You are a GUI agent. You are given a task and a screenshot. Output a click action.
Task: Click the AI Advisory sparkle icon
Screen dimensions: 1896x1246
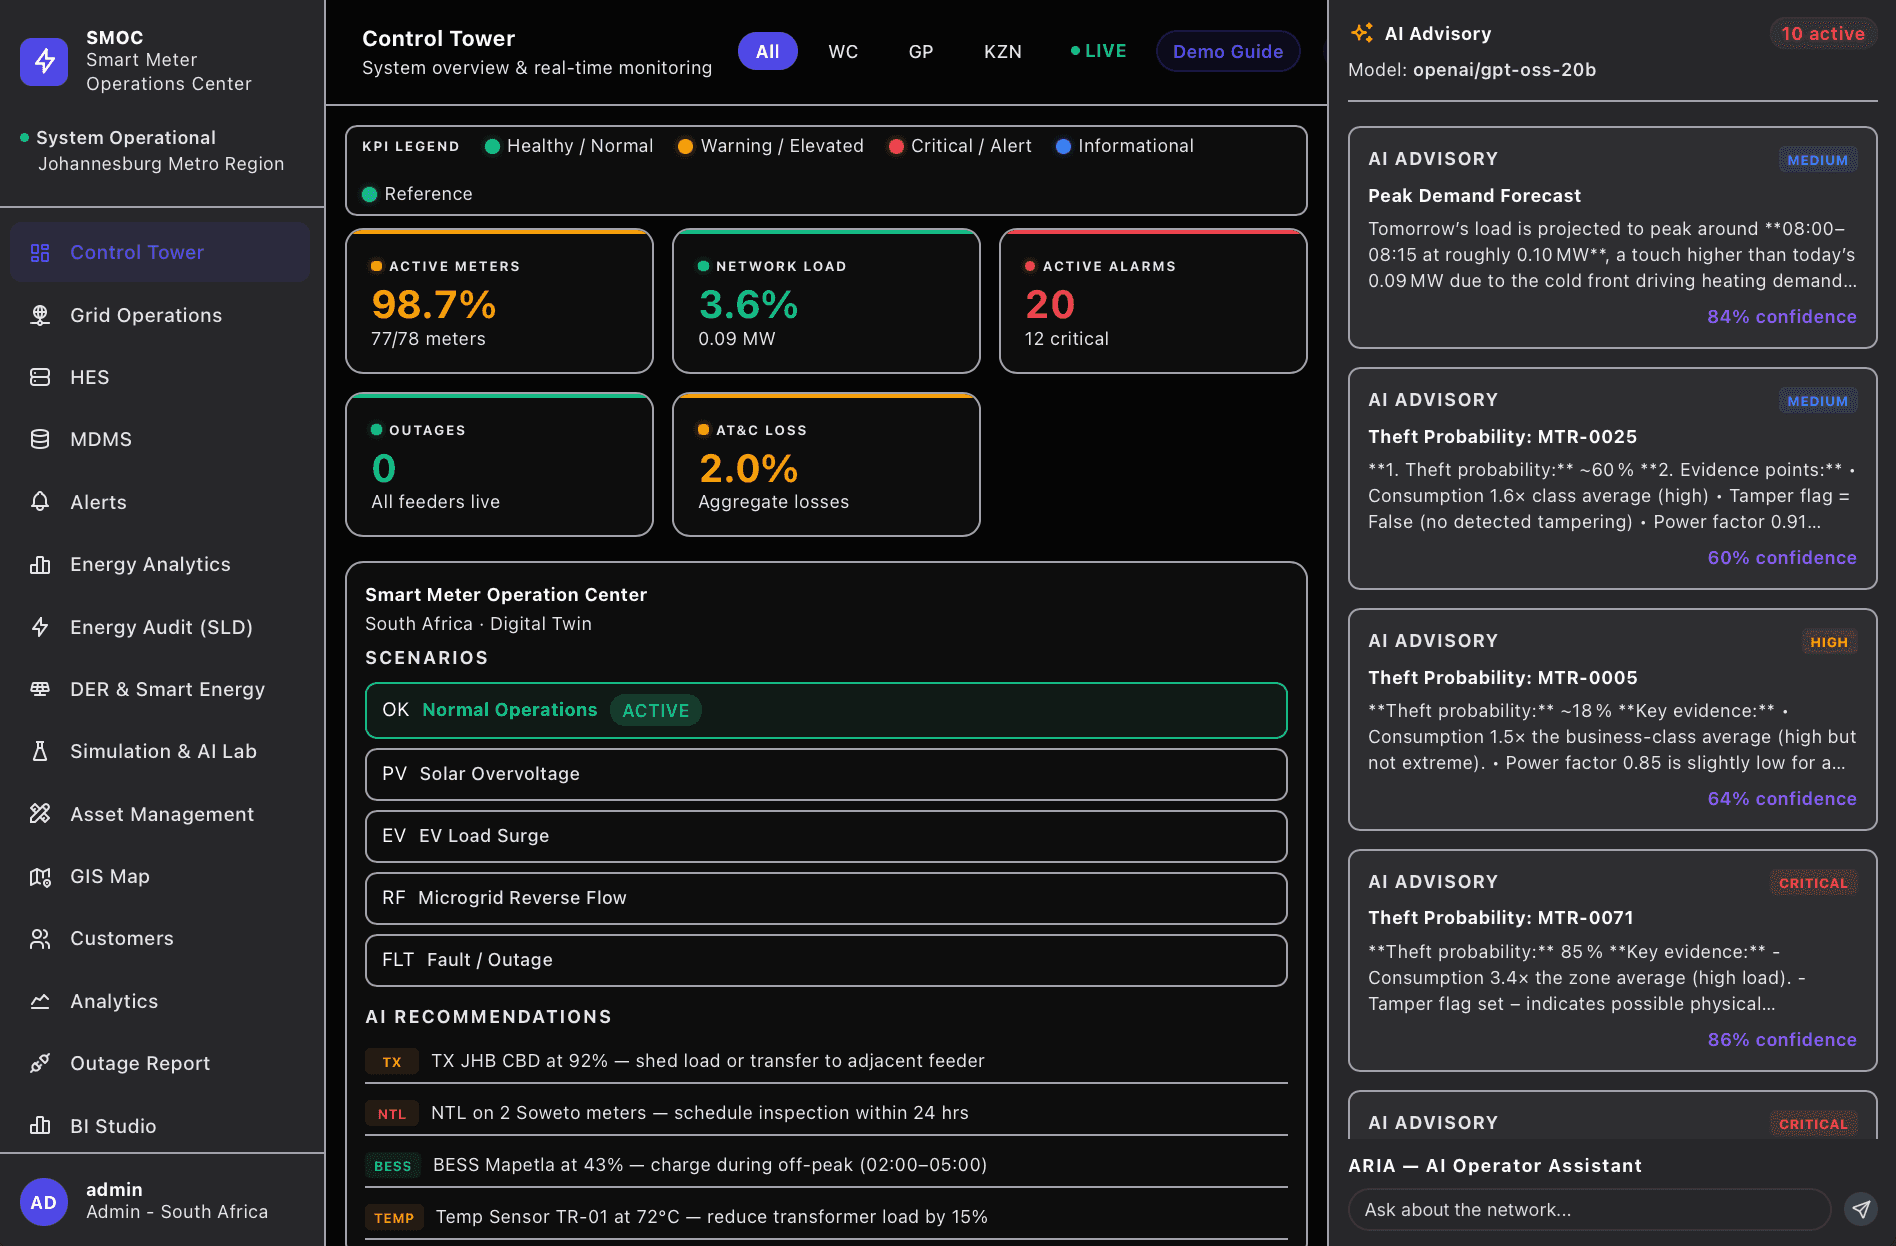click(x=1361, y=33)
